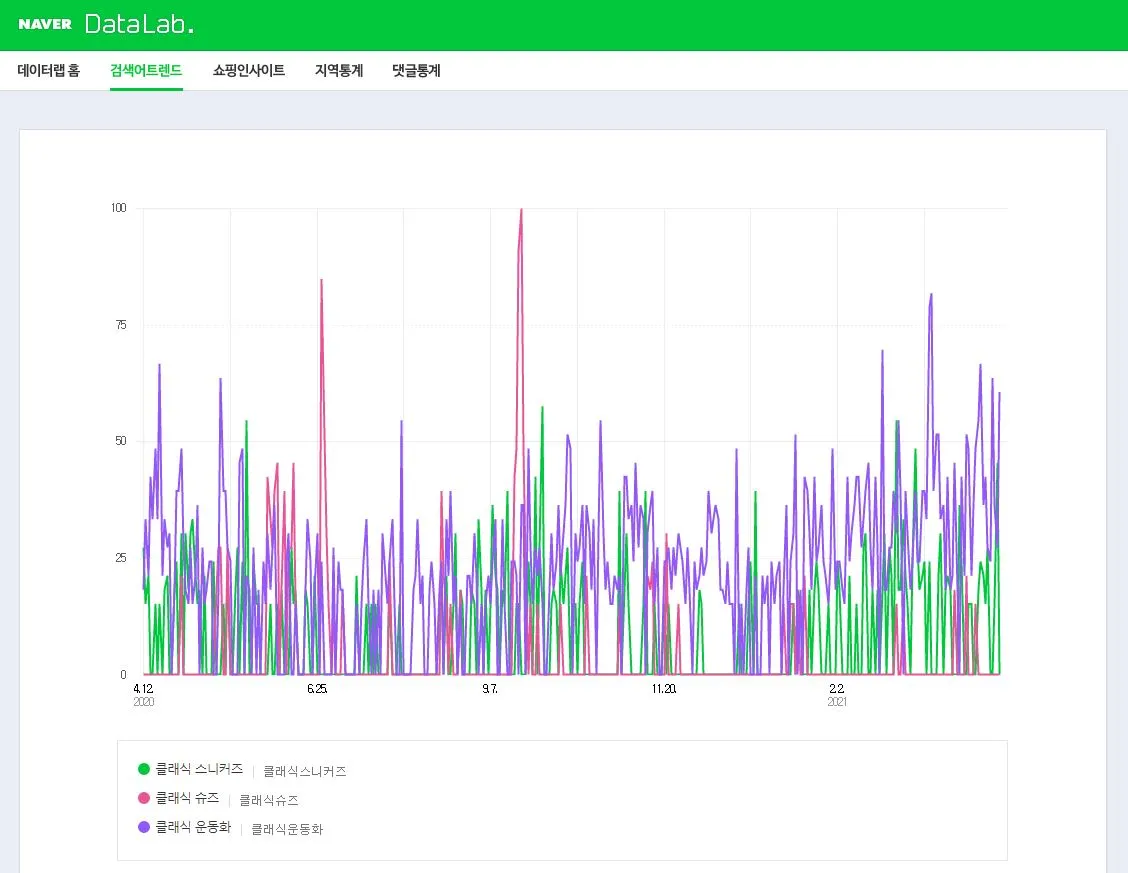Click the pink peak at value 100
The height and width of the screenshot is (873, 1128).
click(521, 210)
